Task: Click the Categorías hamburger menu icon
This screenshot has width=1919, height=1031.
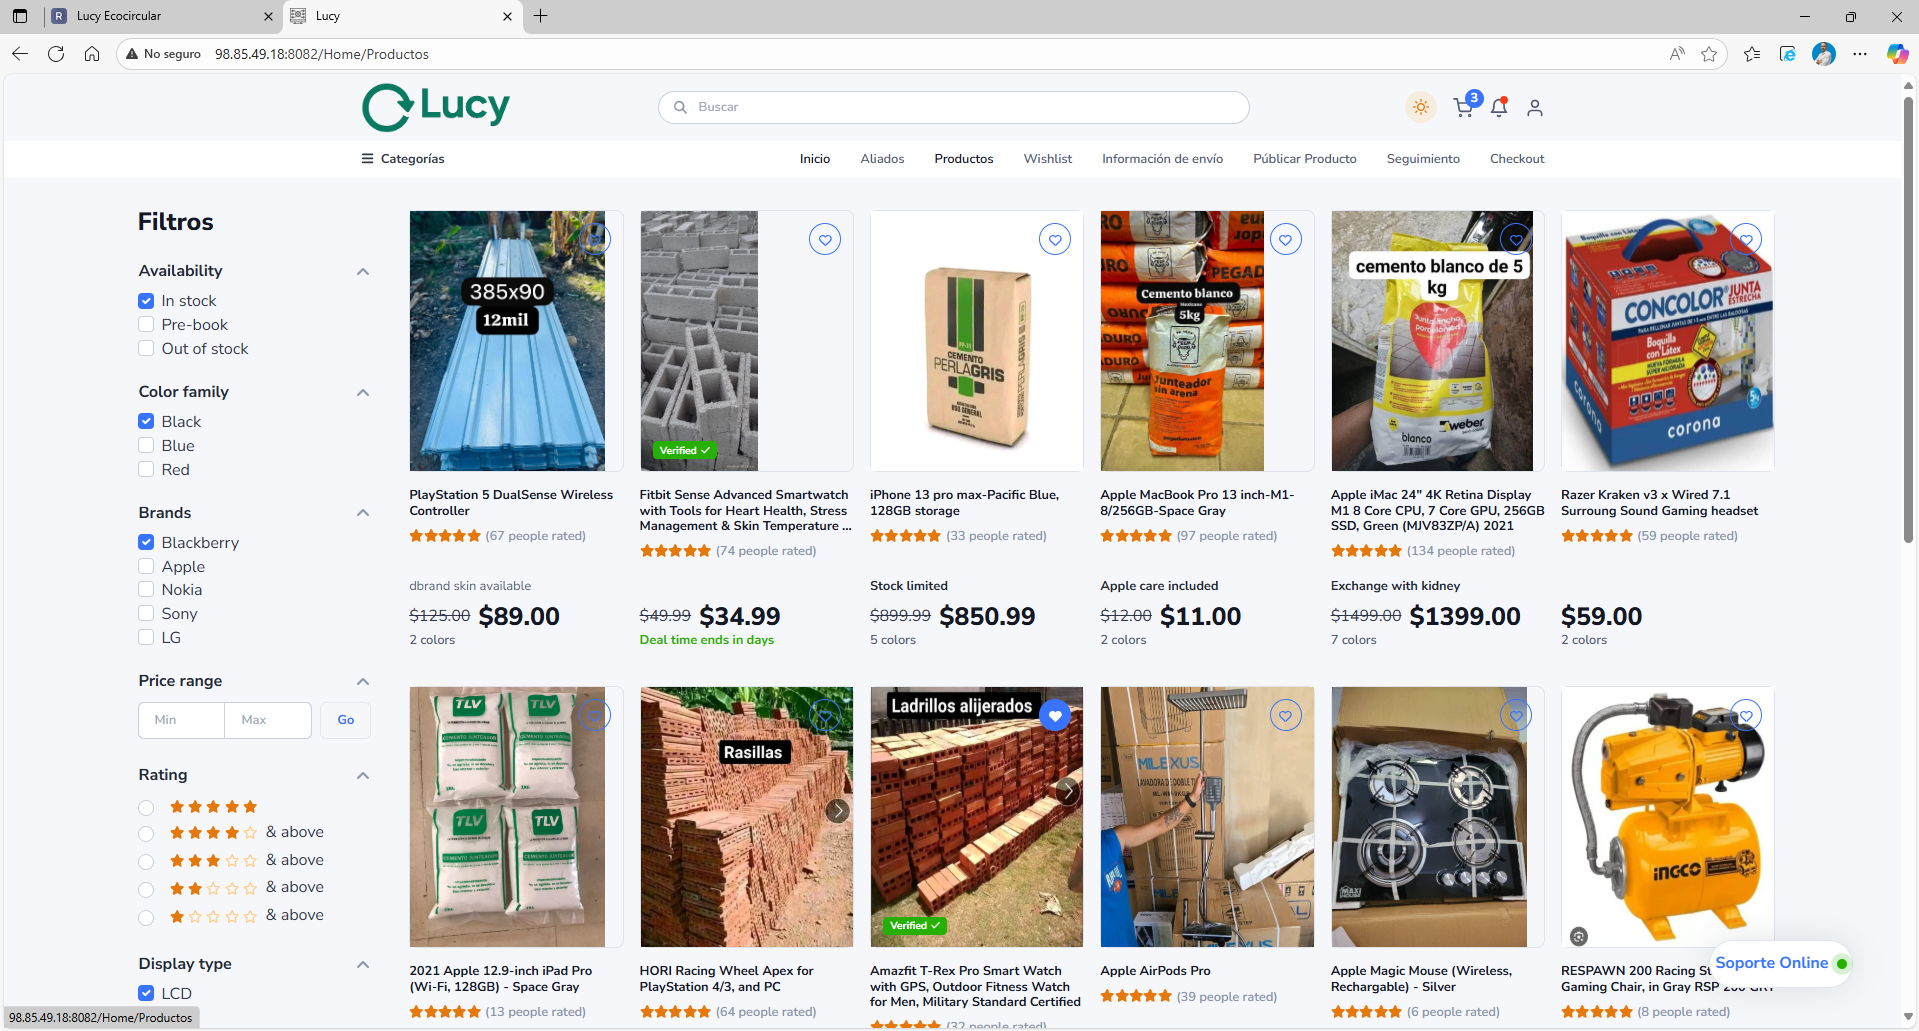Action: [367, 159]
